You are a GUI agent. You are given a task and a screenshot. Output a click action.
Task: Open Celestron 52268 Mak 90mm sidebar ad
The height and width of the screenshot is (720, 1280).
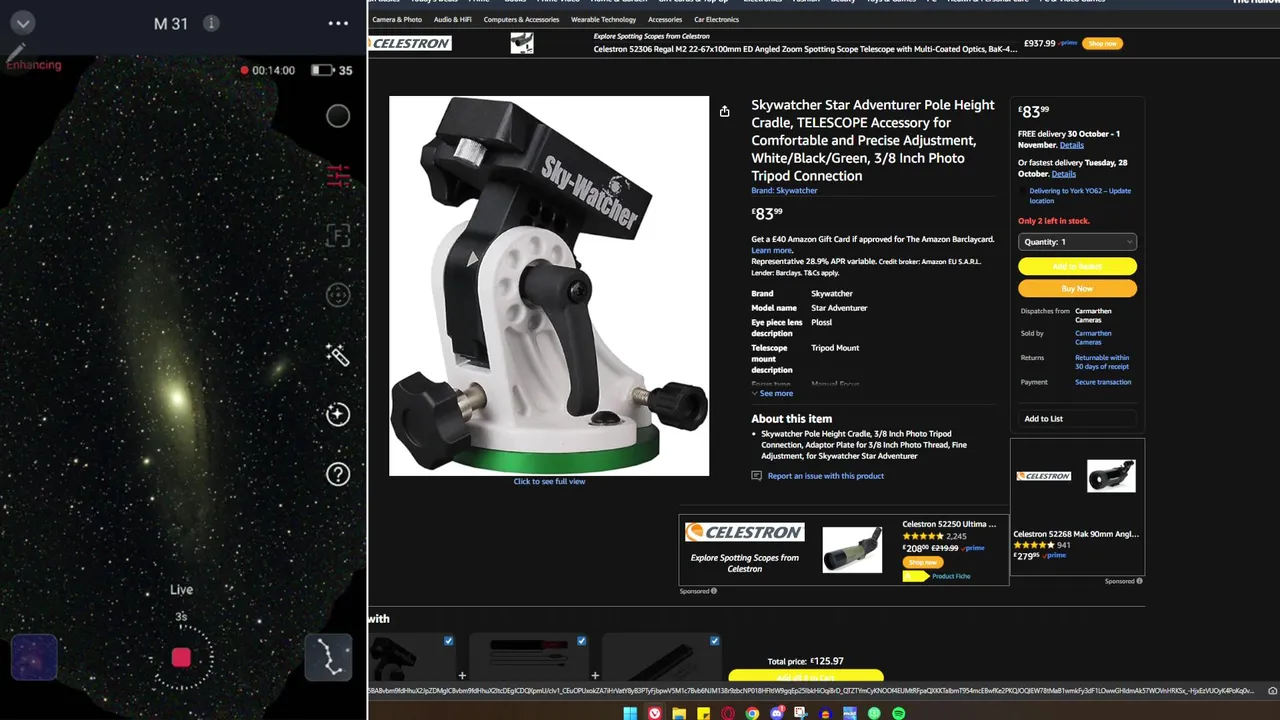click(1076, 534)
